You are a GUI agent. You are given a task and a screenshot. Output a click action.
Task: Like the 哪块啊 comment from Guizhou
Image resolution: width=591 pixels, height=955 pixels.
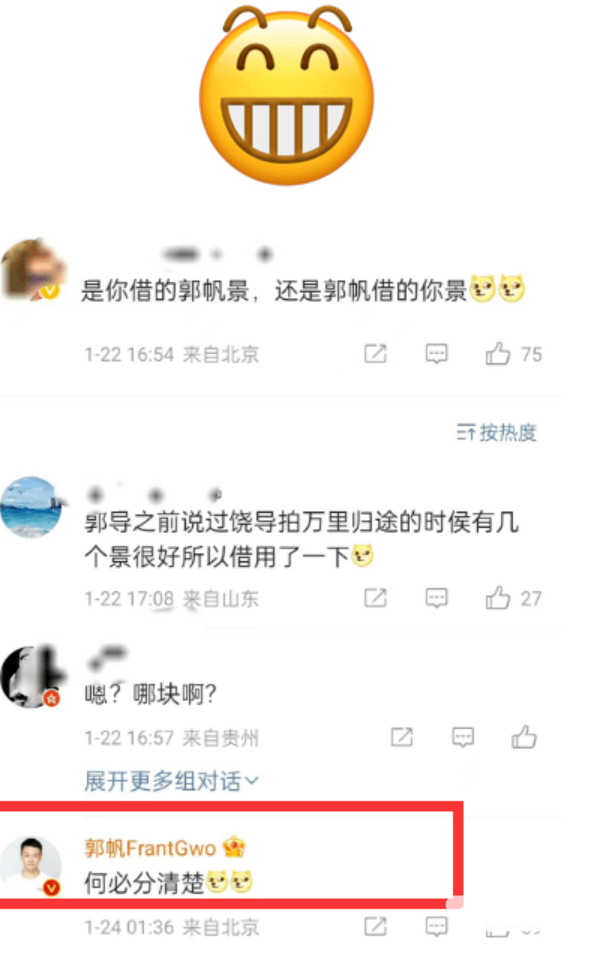click(524, 737)
